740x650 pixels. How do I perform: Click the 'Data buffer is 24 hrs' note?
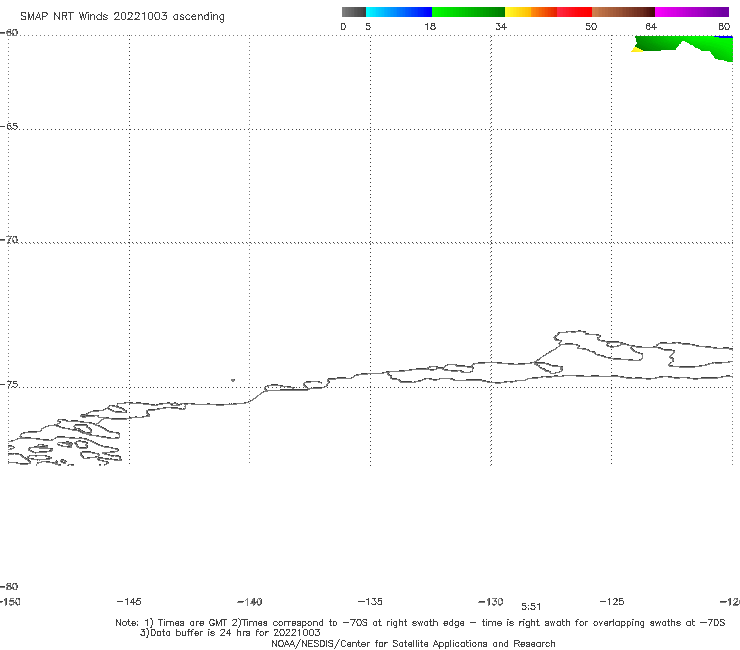tap(230, 633)
